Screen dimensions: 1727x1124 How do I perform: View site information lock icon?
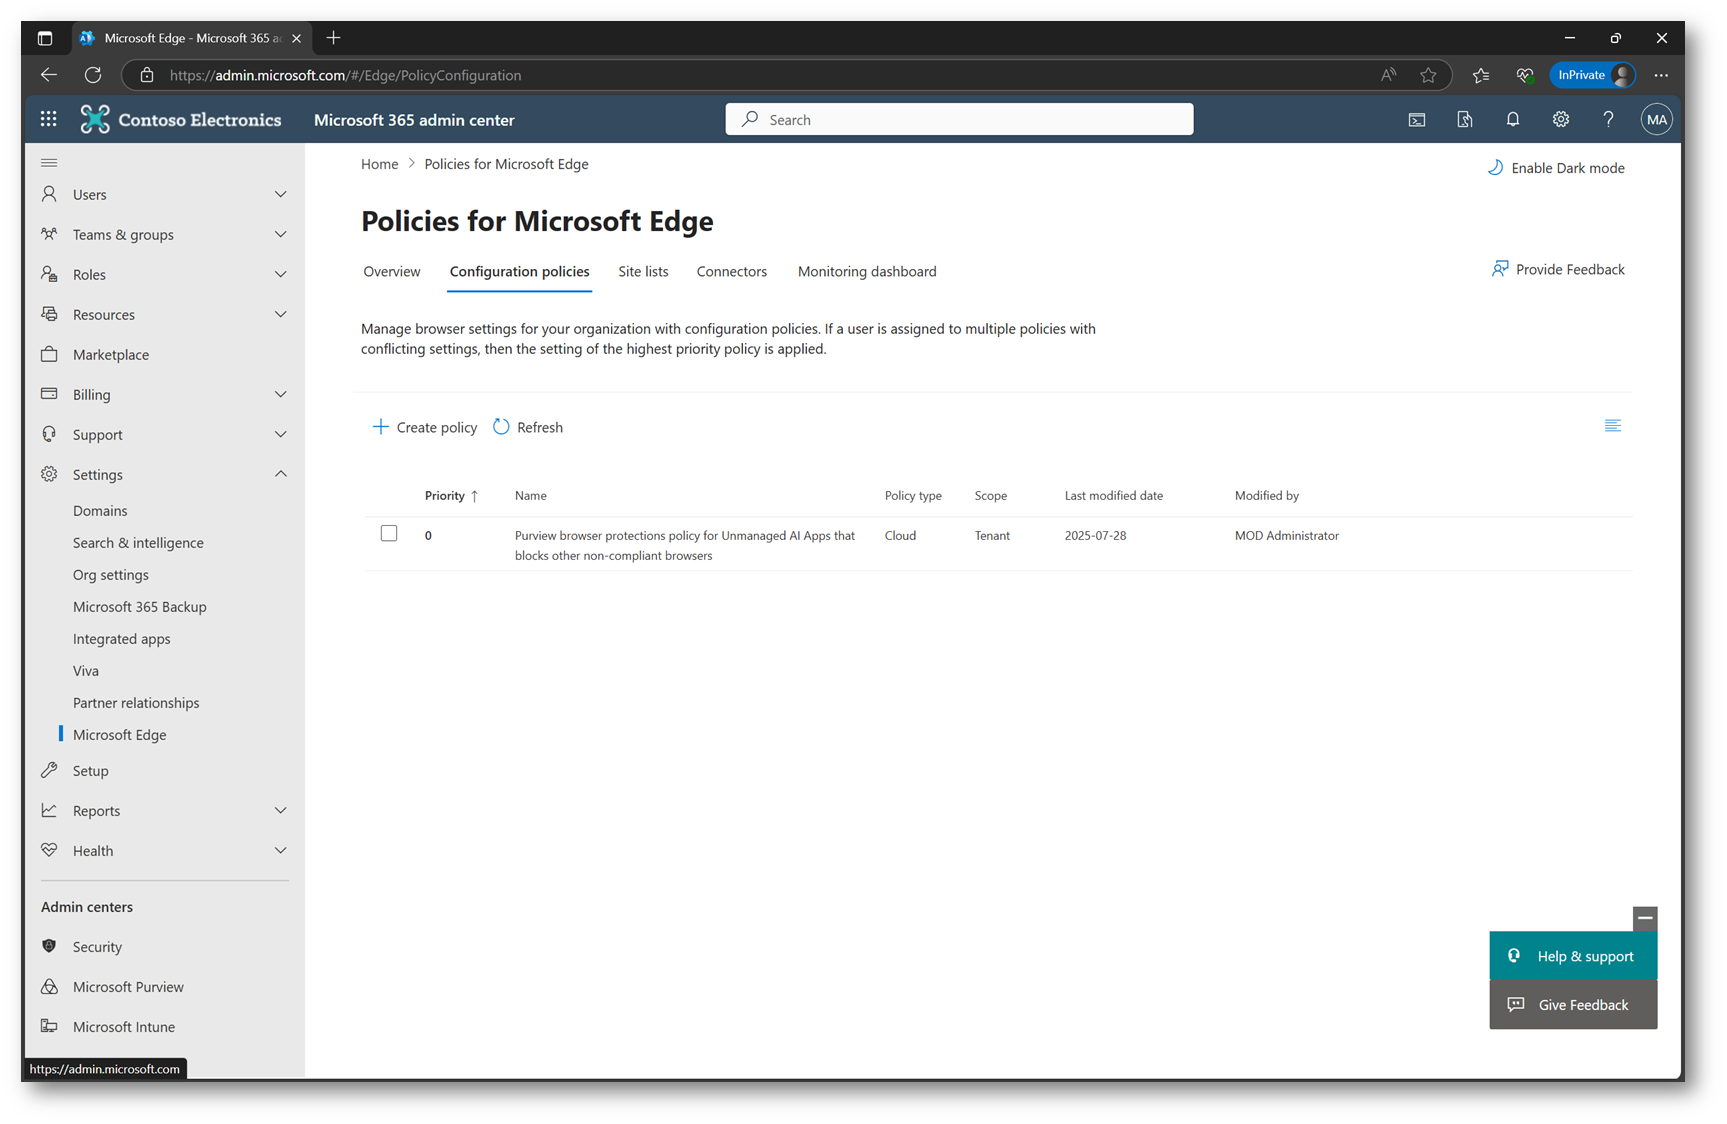[147, 75]
